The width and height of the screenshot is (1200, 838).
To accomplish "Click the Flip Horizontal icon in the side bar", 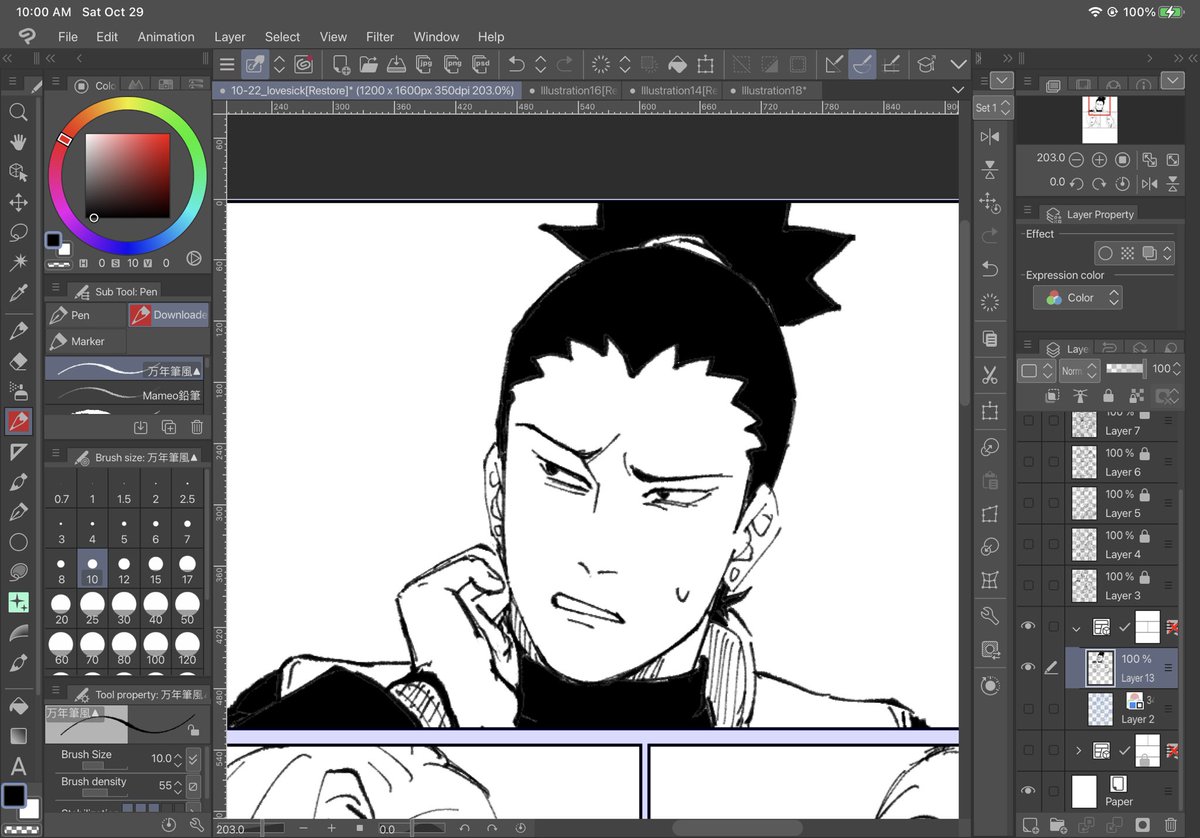I will (990, 137).
